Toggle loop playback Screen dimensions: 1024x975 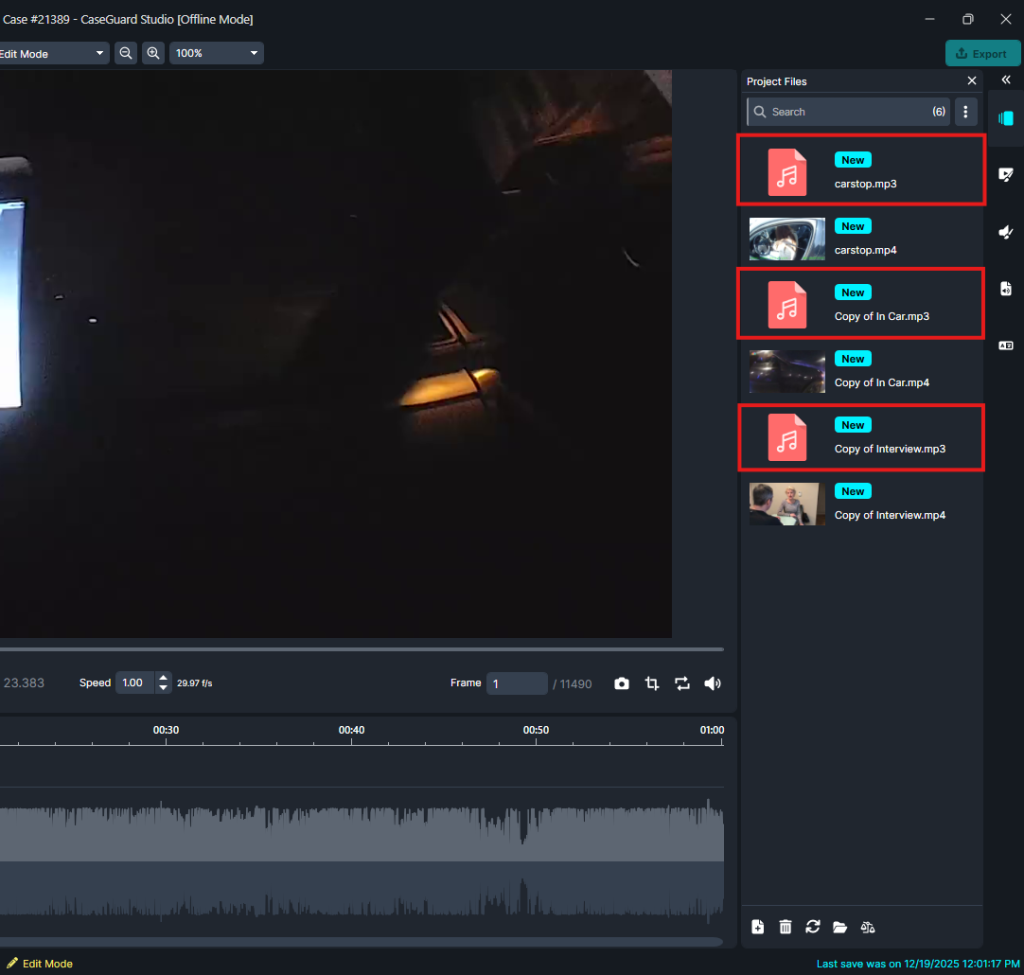682,684
